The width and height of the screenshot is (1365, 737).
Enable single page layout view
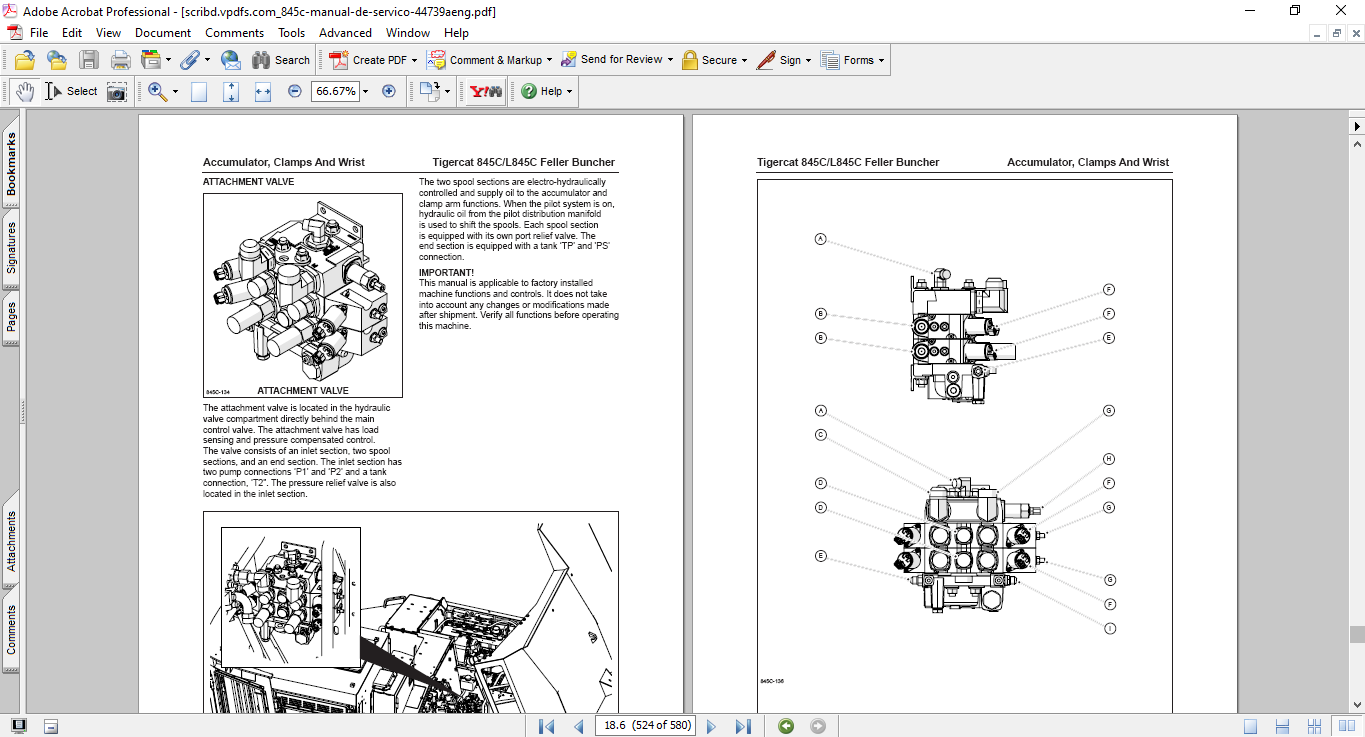pyautogui.click(x=1250, y=726)
